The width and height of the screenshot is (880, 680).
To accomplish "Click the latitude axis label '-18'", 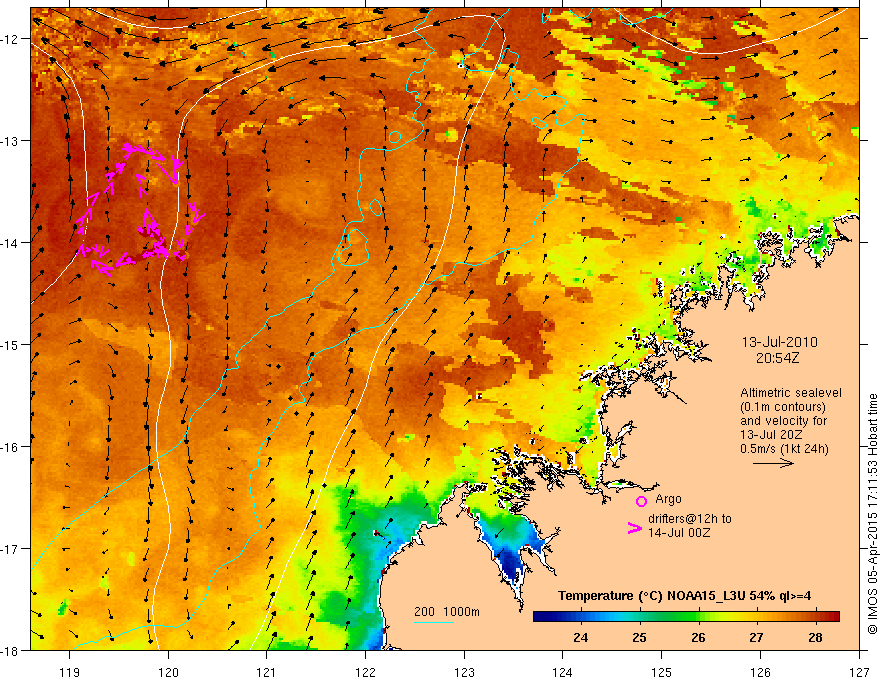I will [10, 650].
